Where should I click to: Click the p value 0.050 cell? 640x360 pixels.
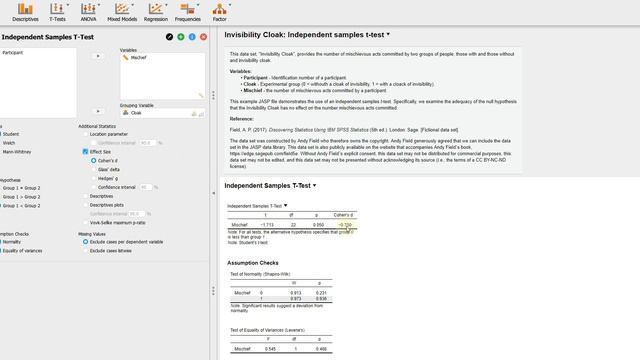318,225
